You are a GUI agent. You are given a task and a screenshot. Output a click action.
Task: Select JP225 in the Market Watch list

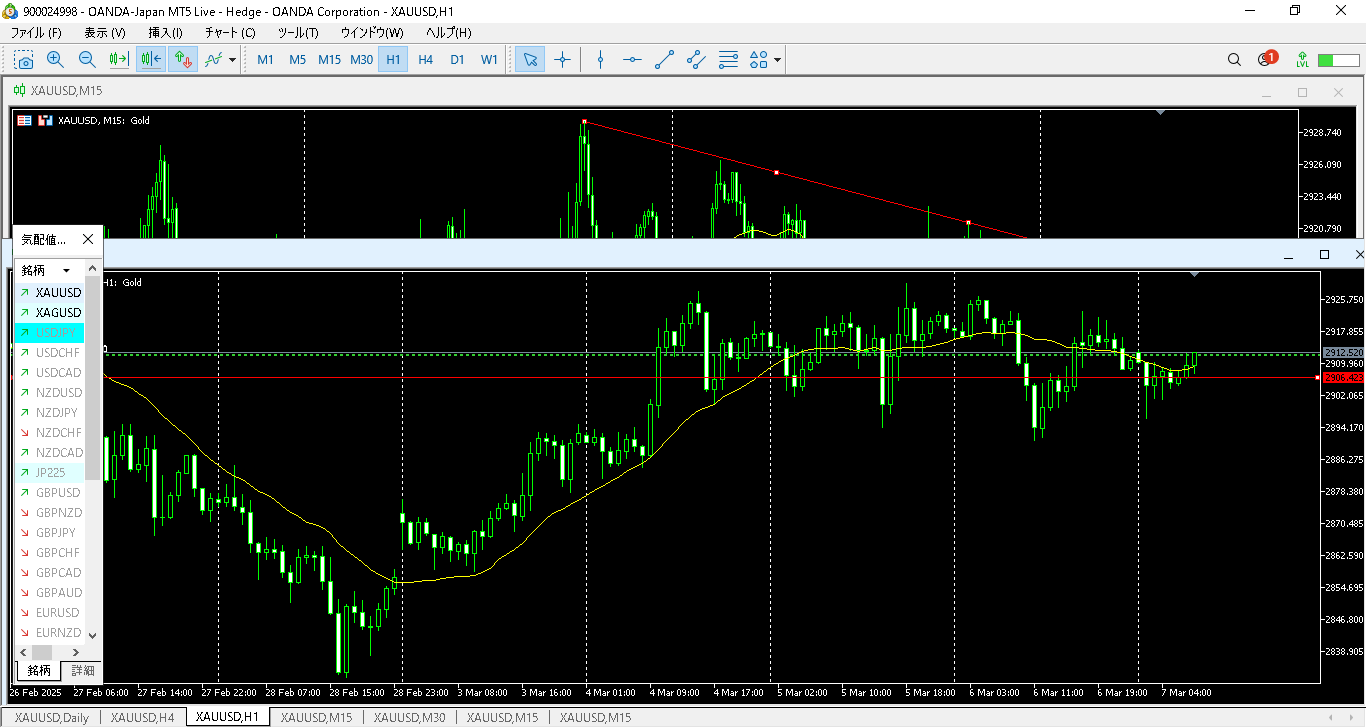[x=50, y=473]
